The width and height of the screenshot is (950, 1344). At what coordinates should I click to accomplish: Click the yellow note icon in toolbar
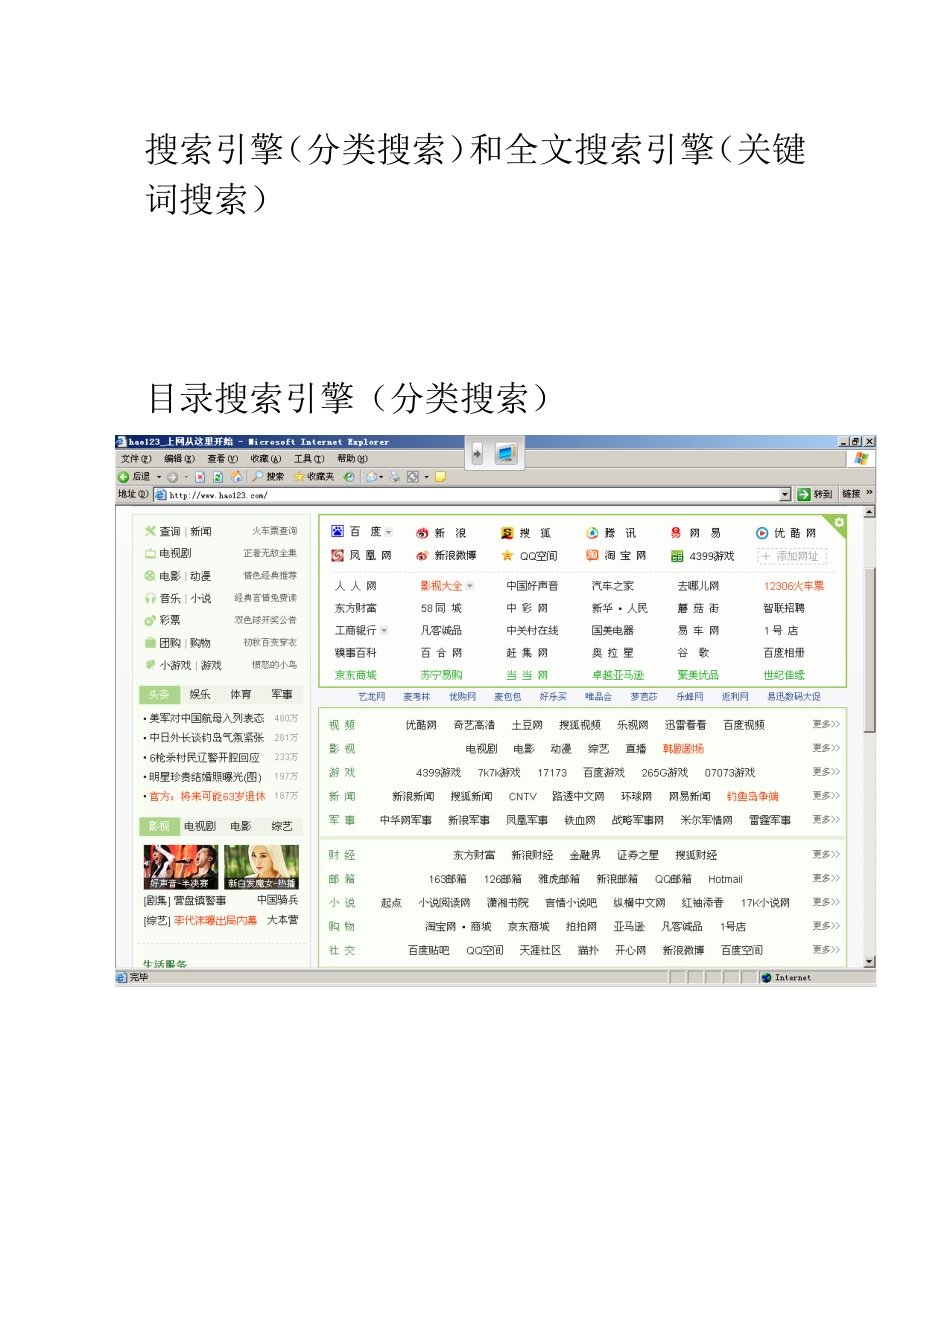(440, 477)
